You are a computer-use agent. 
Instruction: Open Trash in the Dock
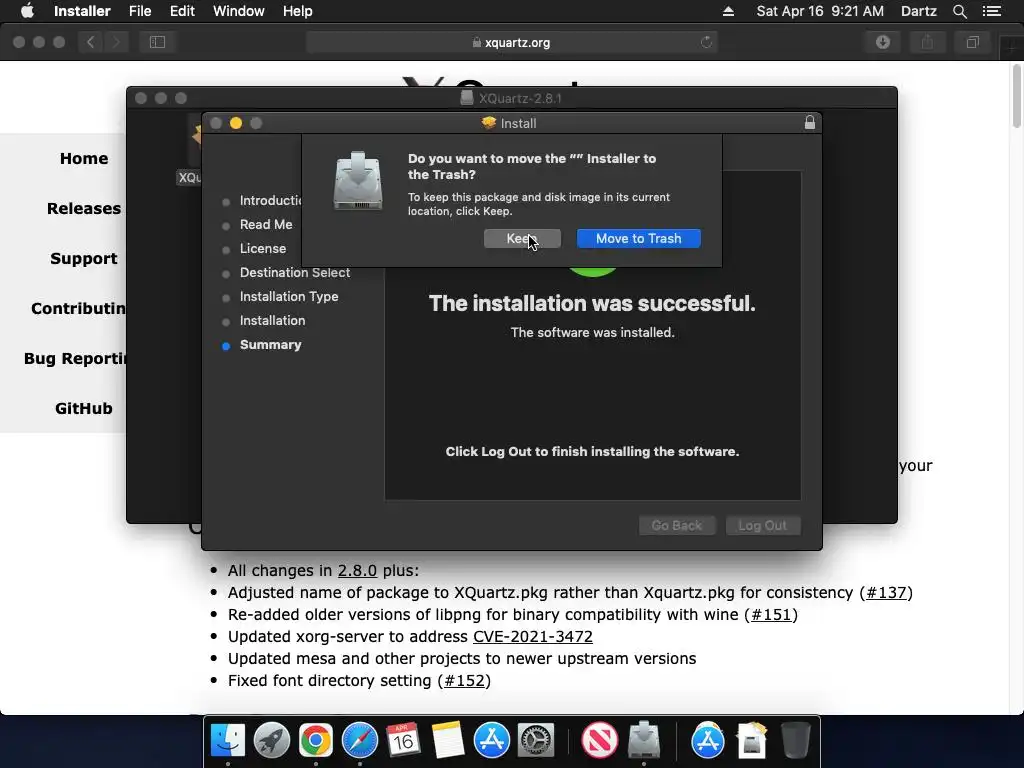click(x=795, y=741)
